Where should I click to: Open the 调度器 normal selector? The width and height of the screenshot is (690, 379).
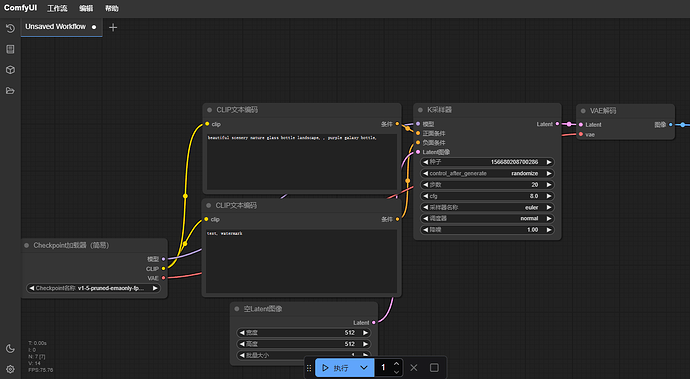pos(487,218)
